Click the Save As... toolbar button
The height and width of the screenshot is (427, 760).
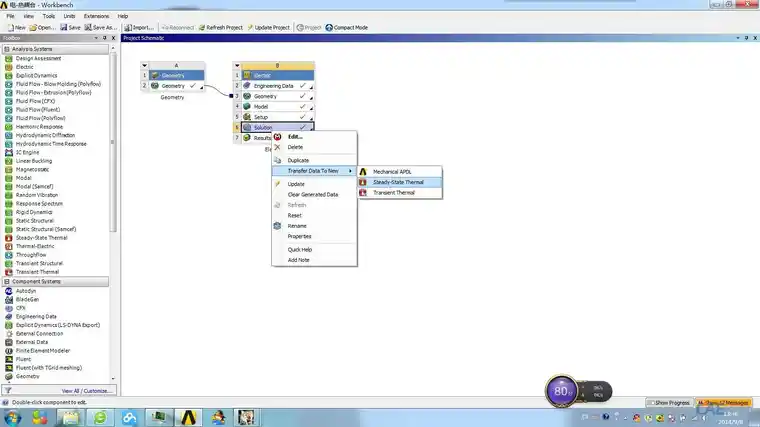coord(101,28)
